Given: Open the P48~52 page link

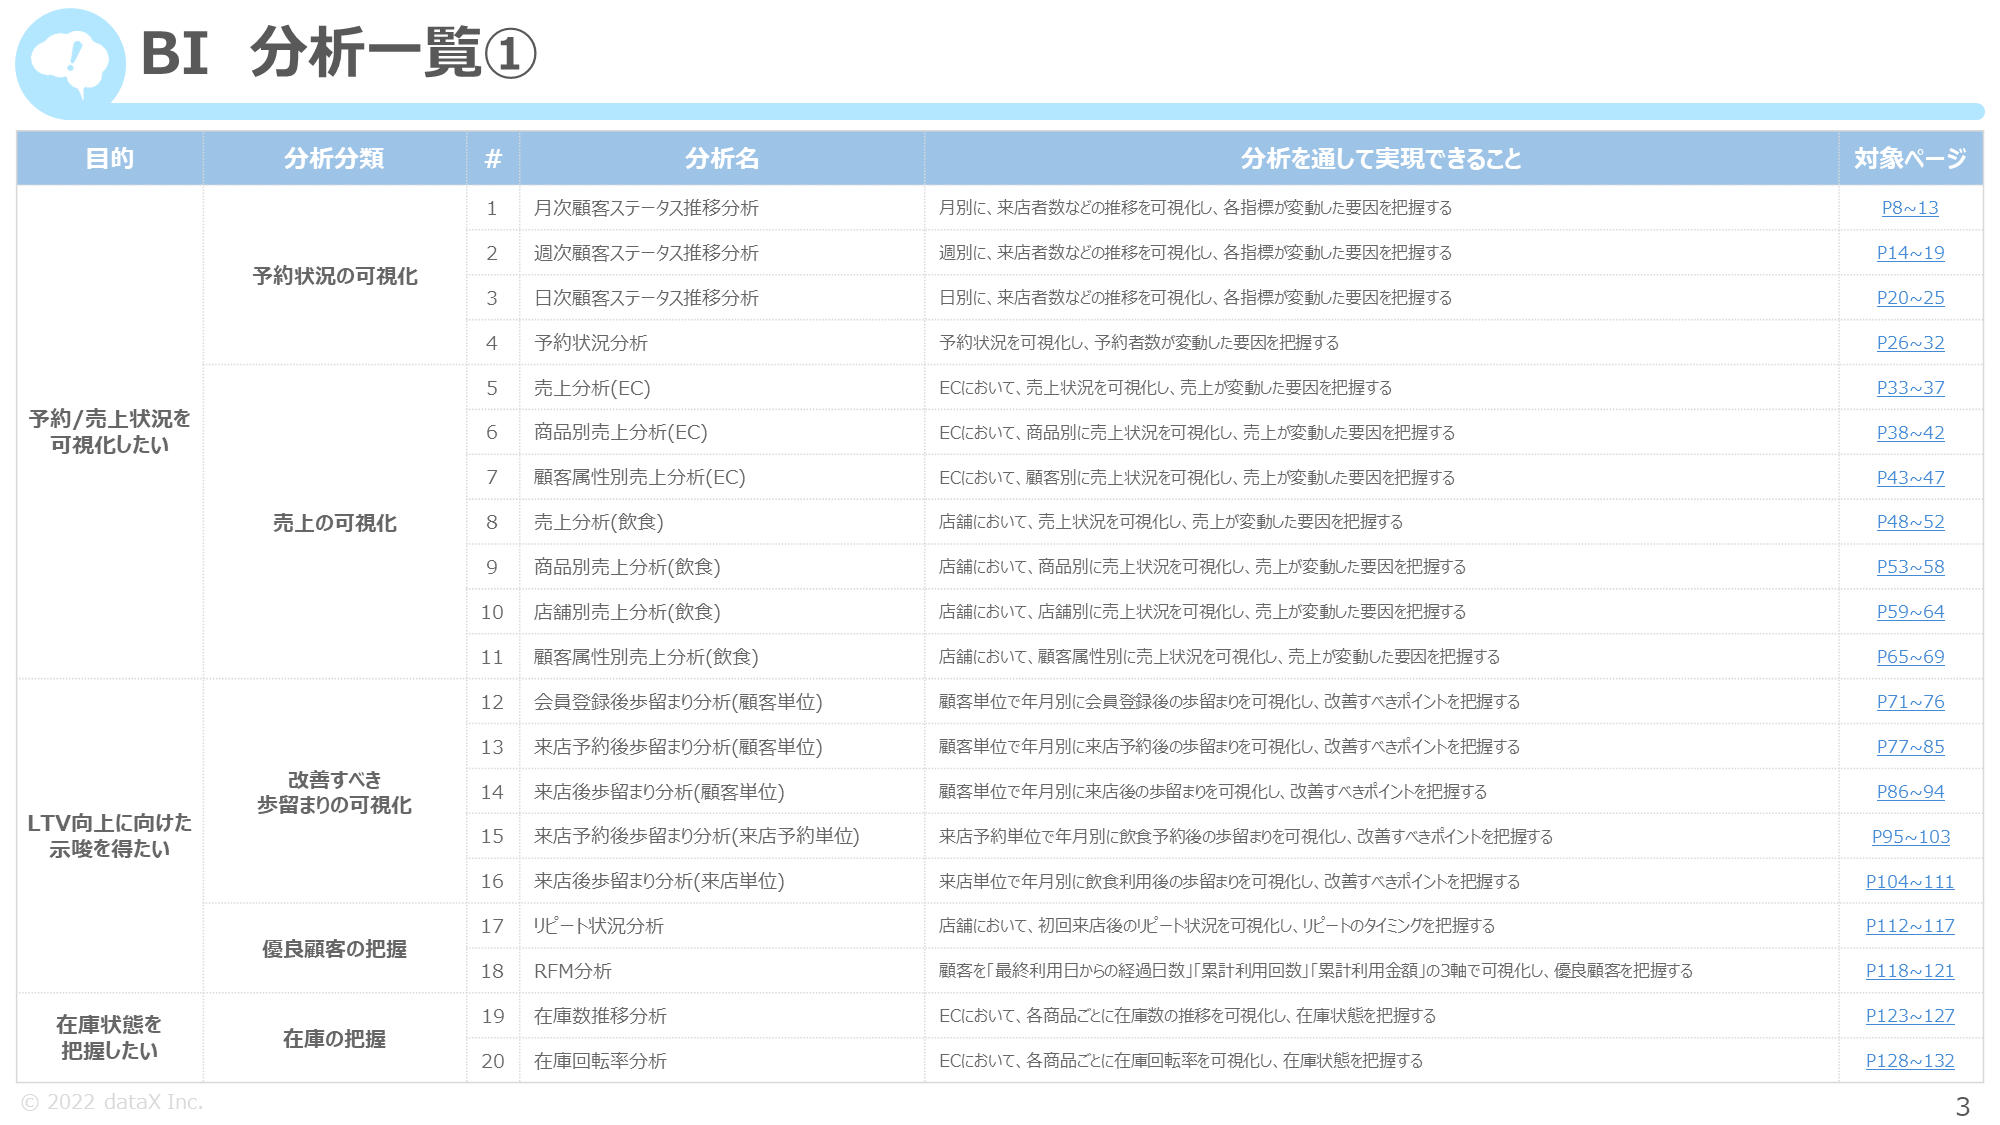Looking at the screenshot, I should [1910, 522].
